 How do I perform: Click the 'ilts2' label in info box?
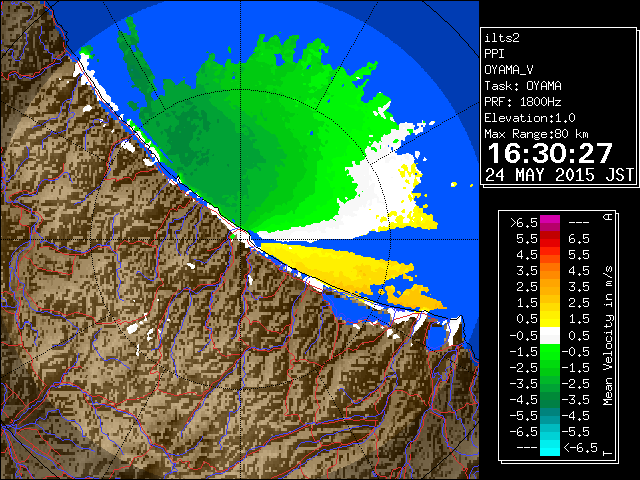click(502, 38)
